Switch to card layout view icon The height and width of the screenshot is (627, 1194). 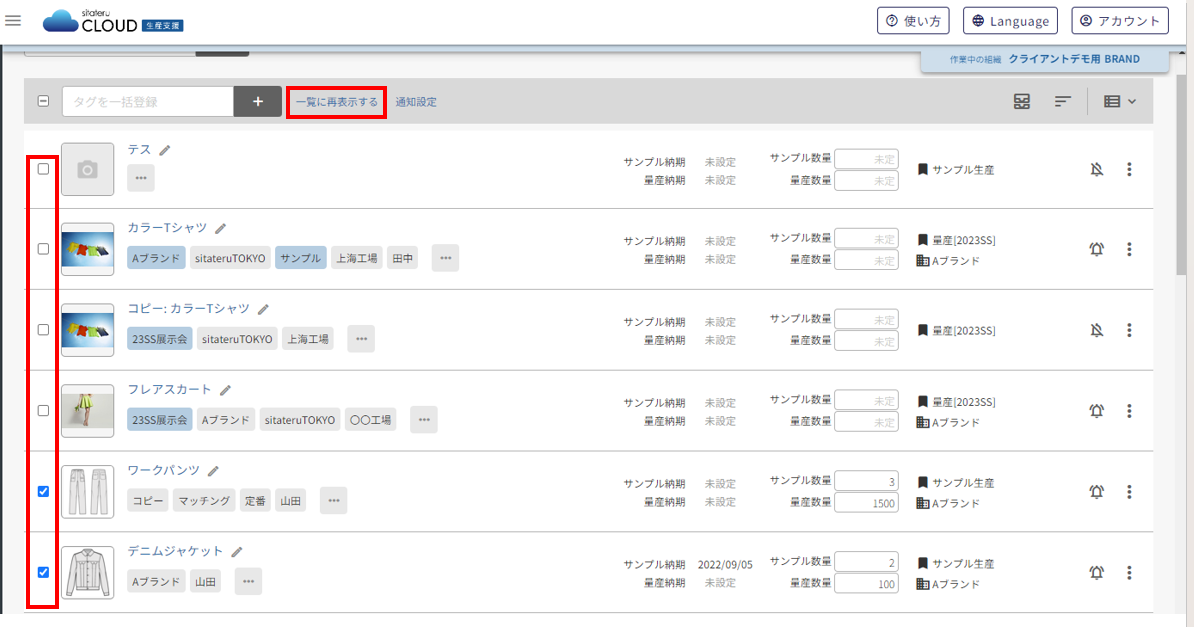coord(1022,101)
